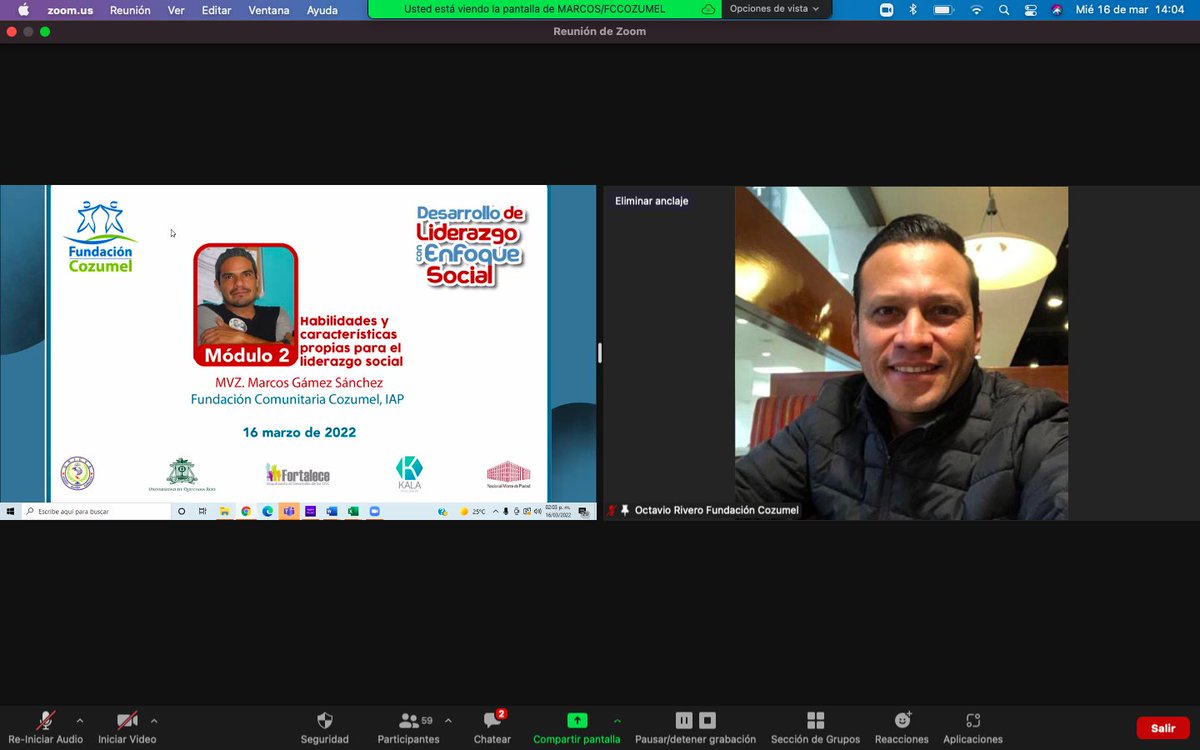Click the Excel icon in shared taskbar
Image resolution: width=1200 pixels, height=750 pixels.
353,511
